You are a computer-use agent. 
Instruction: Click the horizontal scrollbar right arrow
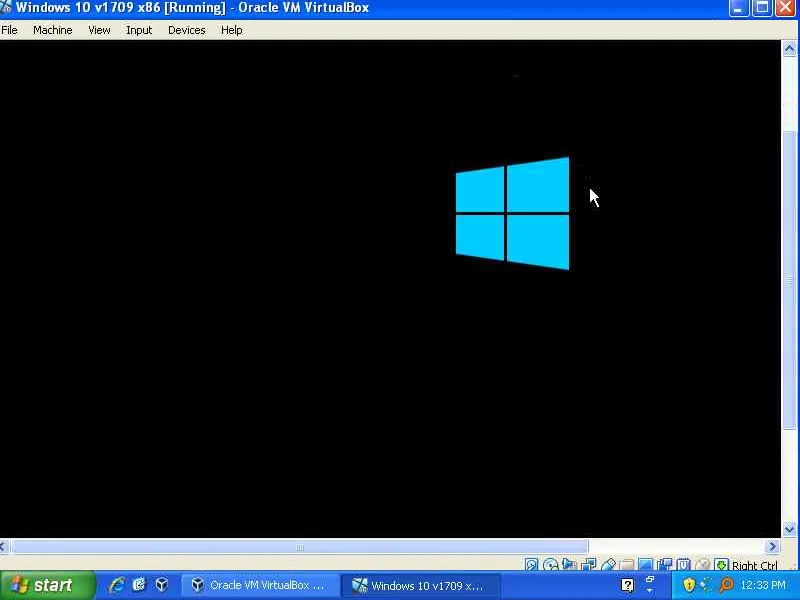tap(772, 546)
